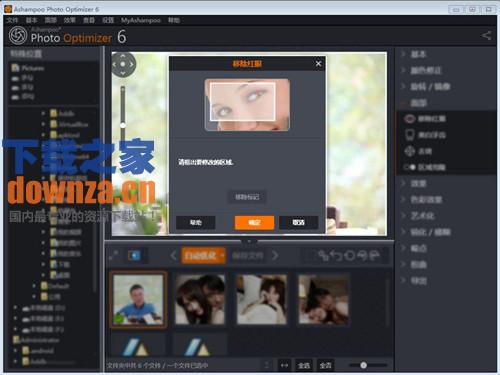Click the 保存文件 button

(248, 256)
